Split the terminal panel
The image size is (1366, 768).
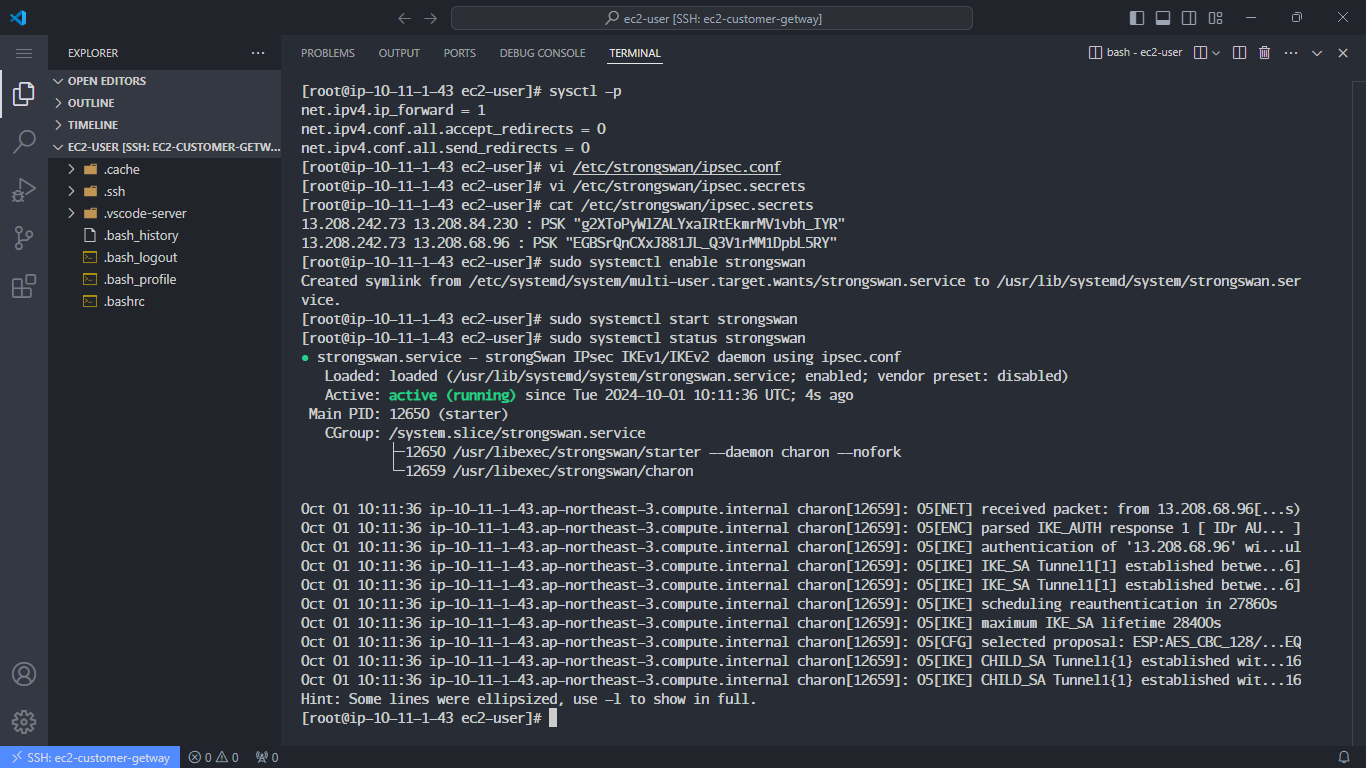point(1238,52)
